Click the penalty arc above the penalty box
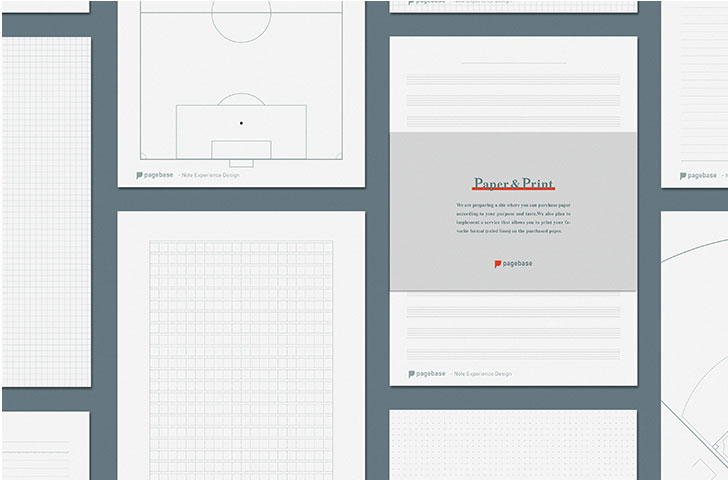This screenshot has width=728, height=480. [x=241, y=98]
